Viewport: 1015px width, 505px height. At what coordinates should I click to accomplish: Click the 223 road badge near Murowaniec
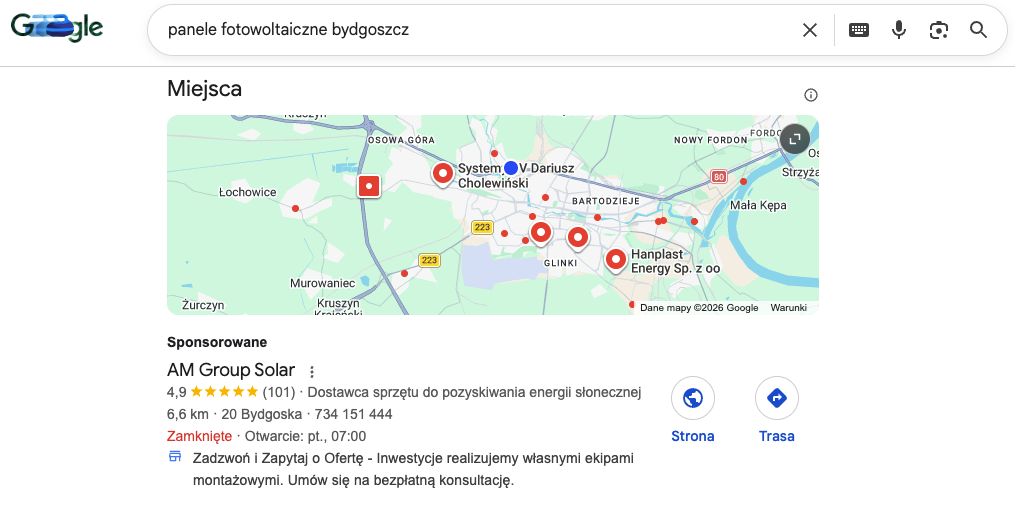pyautogui.click(x=429, y=260)
